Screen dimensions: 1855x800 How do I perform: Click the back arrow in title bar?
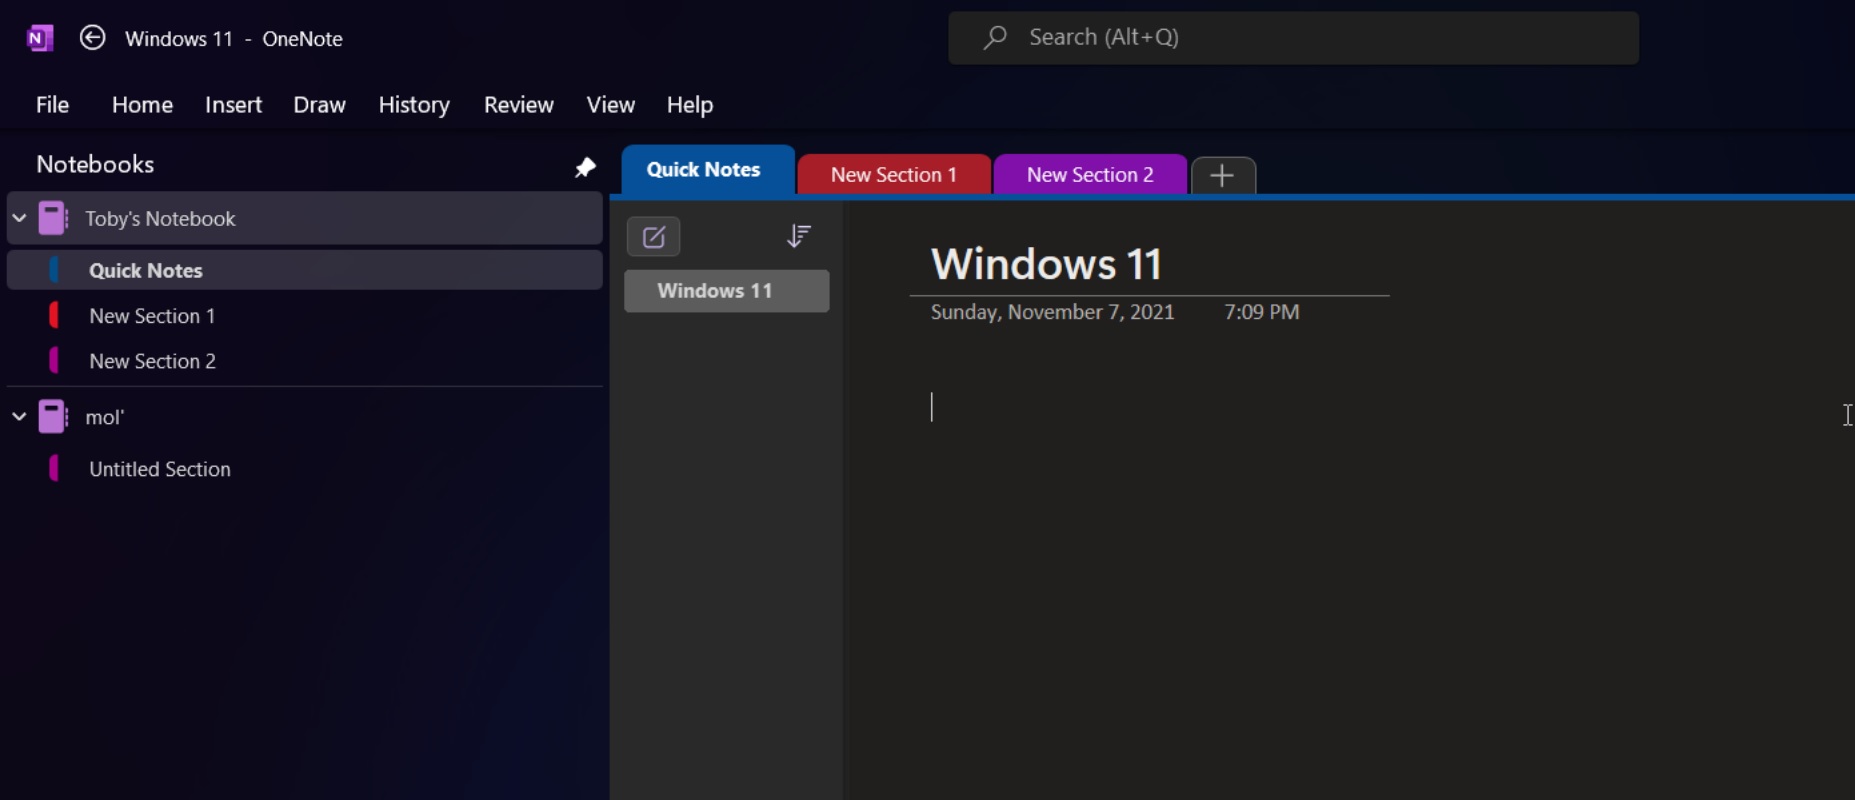pyautogui.click(x=92, y=38)
